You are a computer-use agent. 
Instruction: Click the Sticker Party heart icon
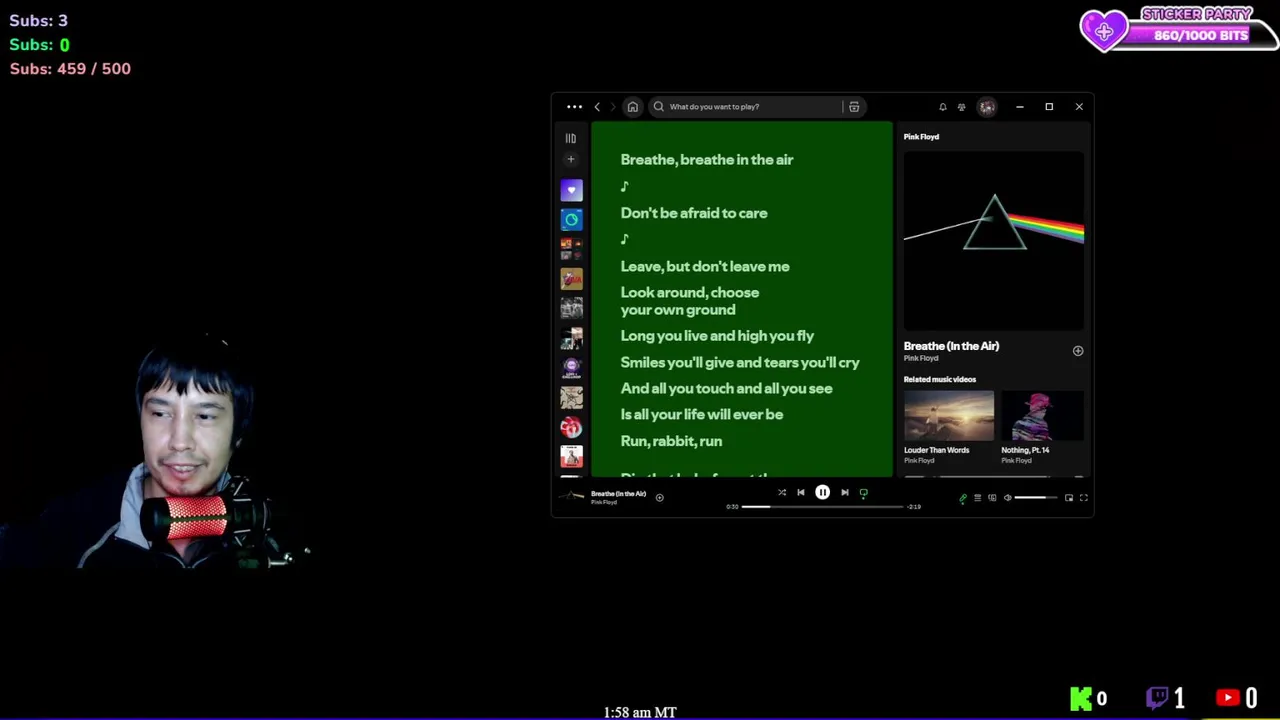1104,31
